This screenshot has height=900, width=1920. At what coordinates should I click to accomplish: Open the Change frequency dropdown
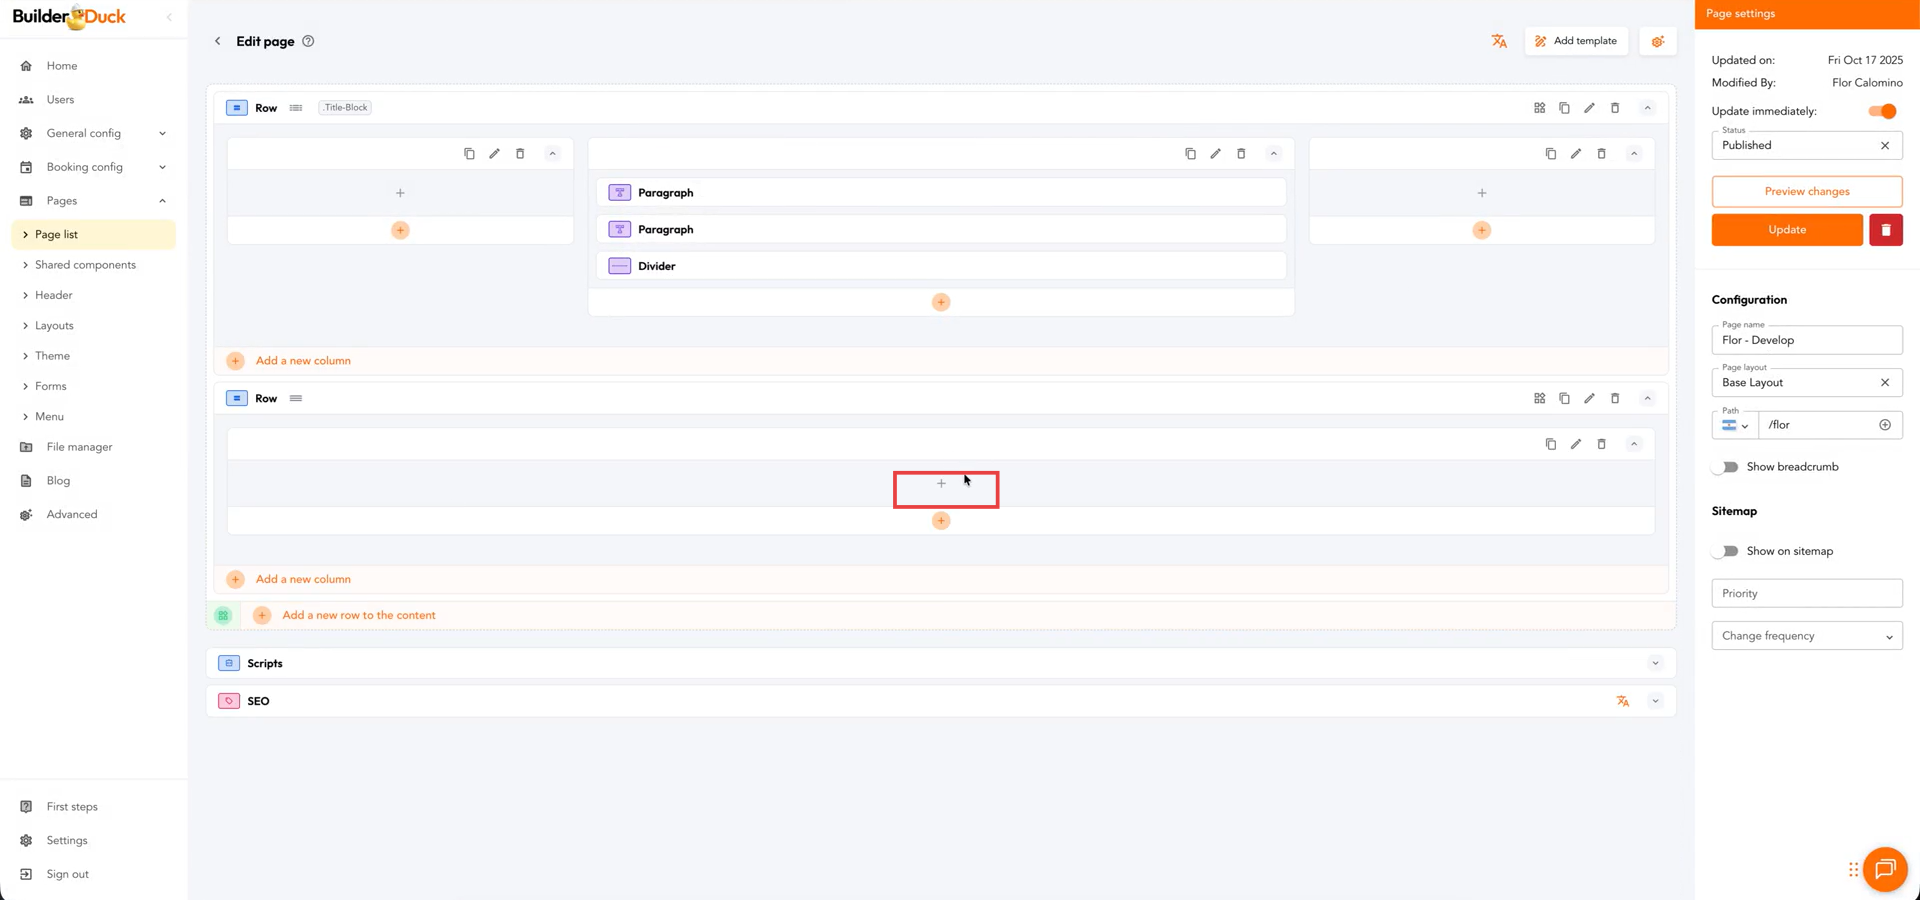tap(1806, 636)
